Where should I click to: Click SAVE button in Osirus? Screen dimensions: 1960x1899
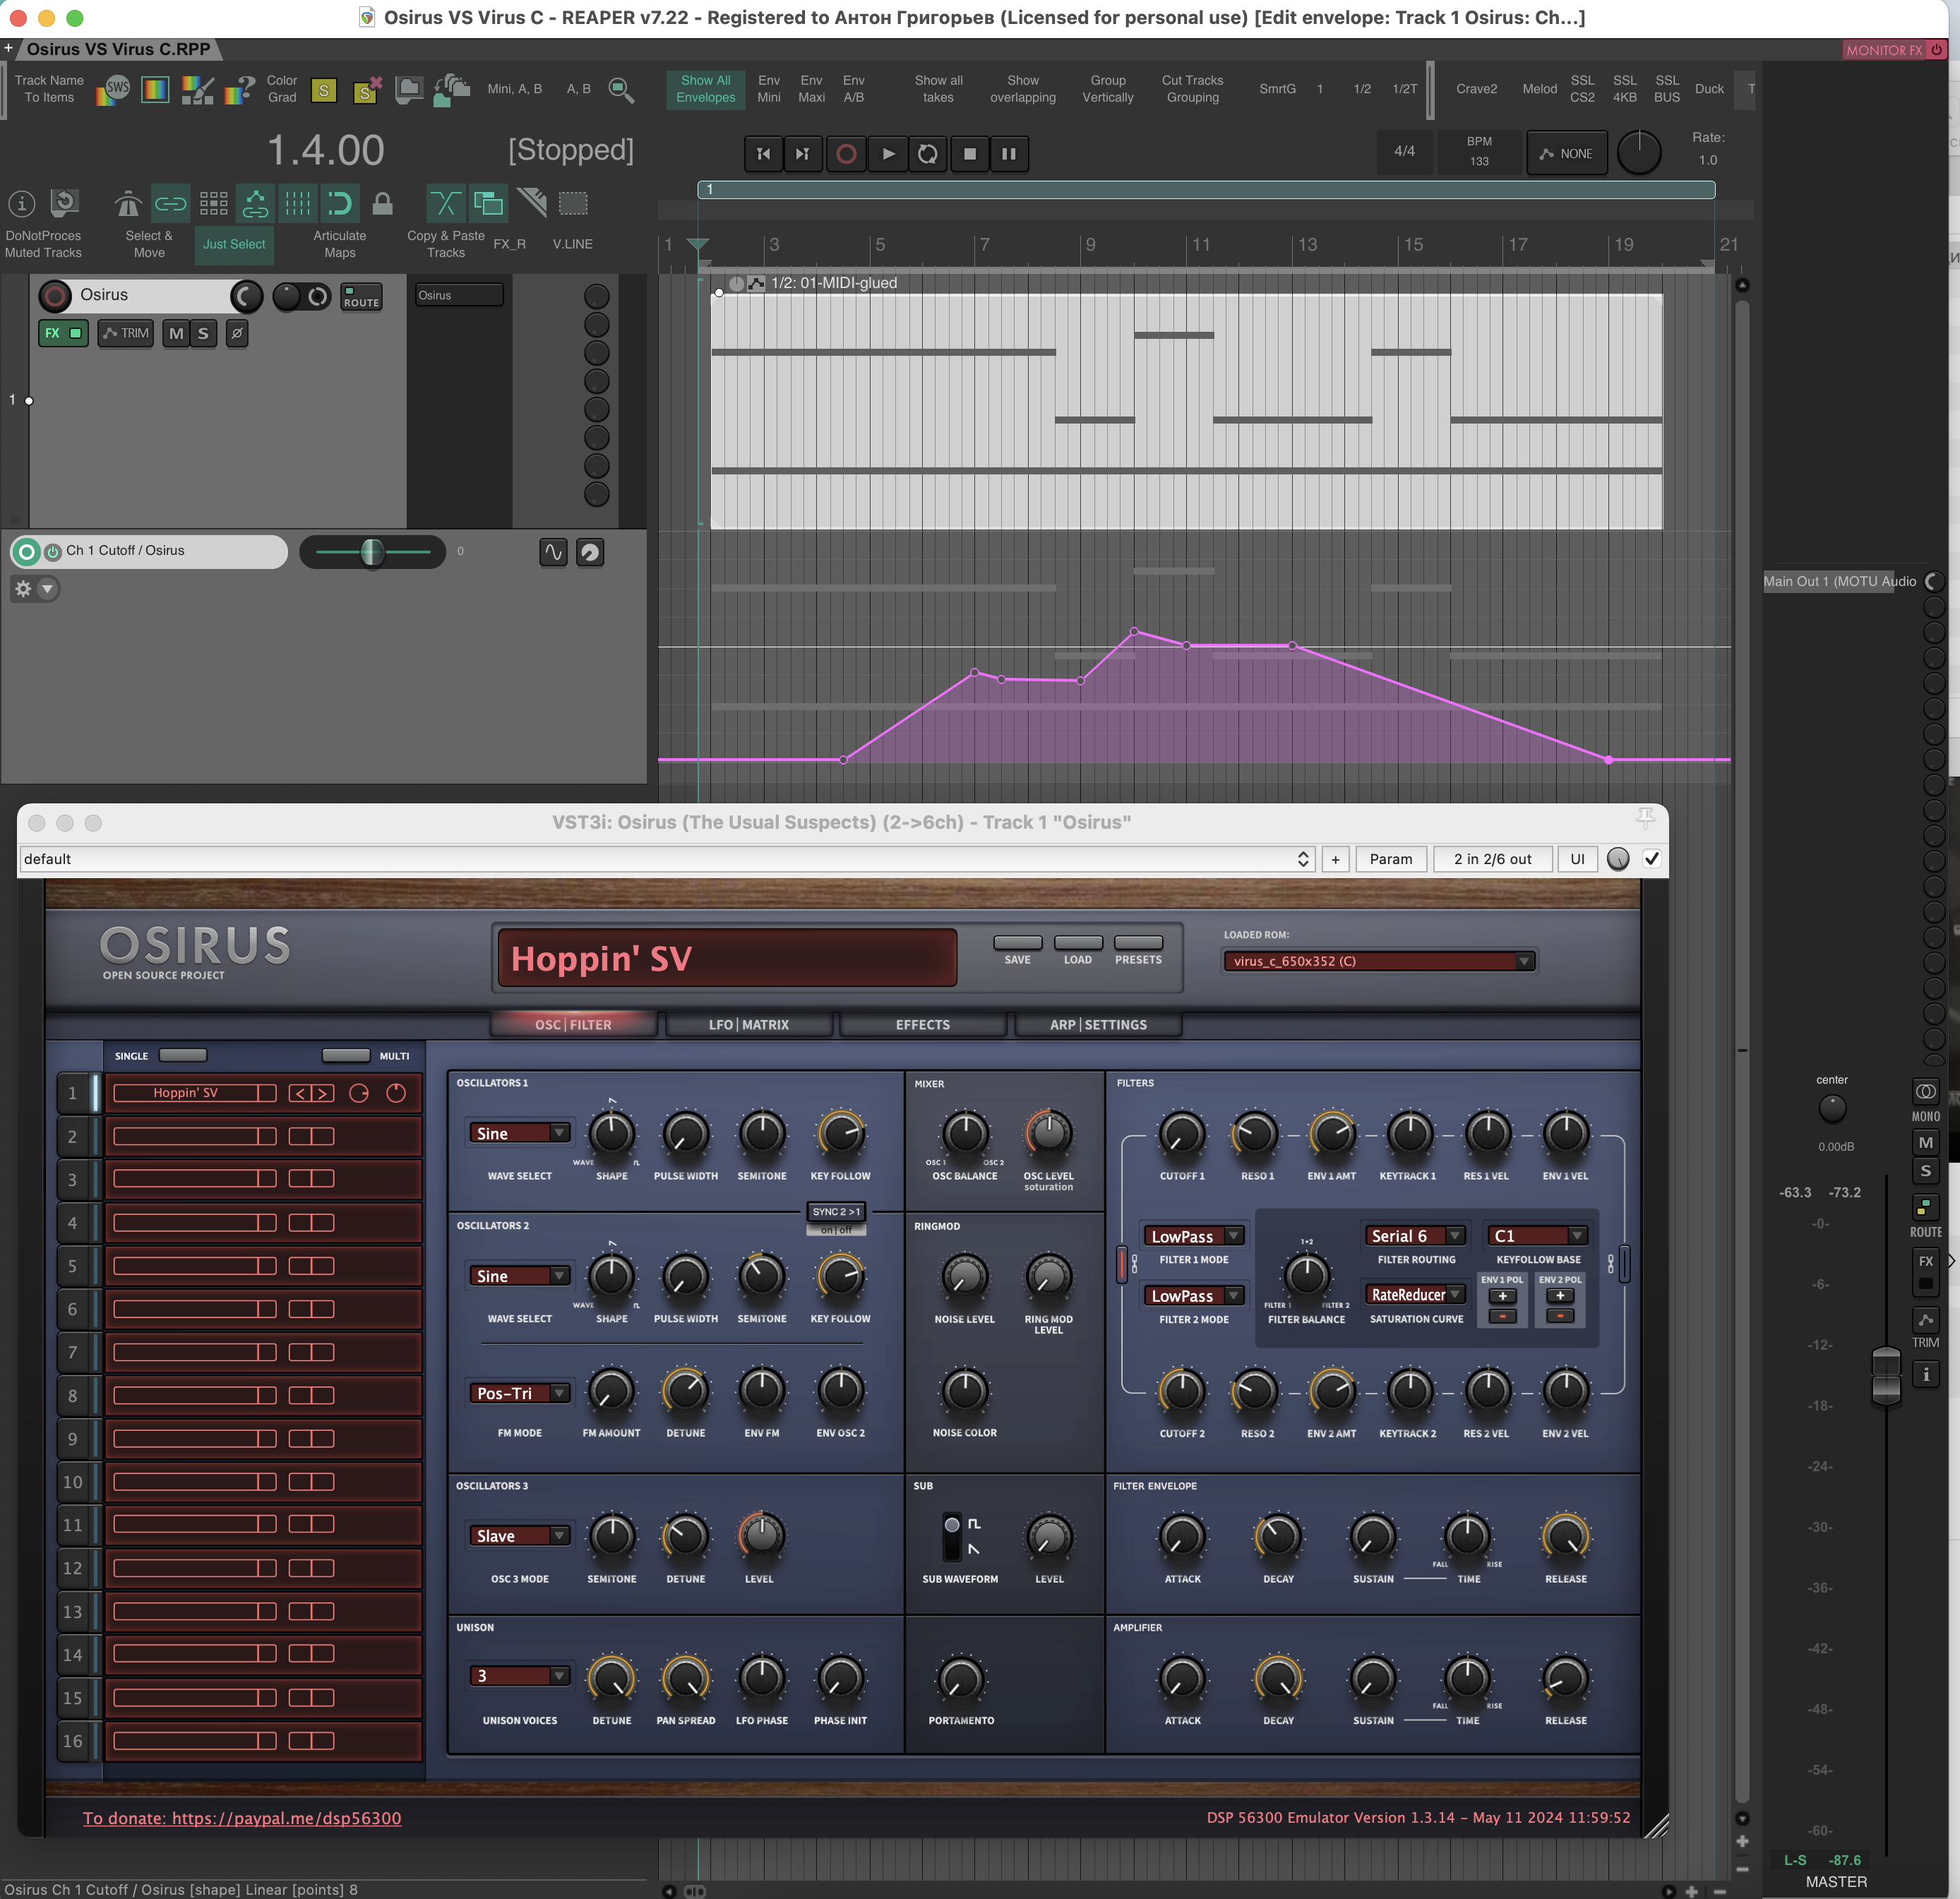click(1017, 943)
